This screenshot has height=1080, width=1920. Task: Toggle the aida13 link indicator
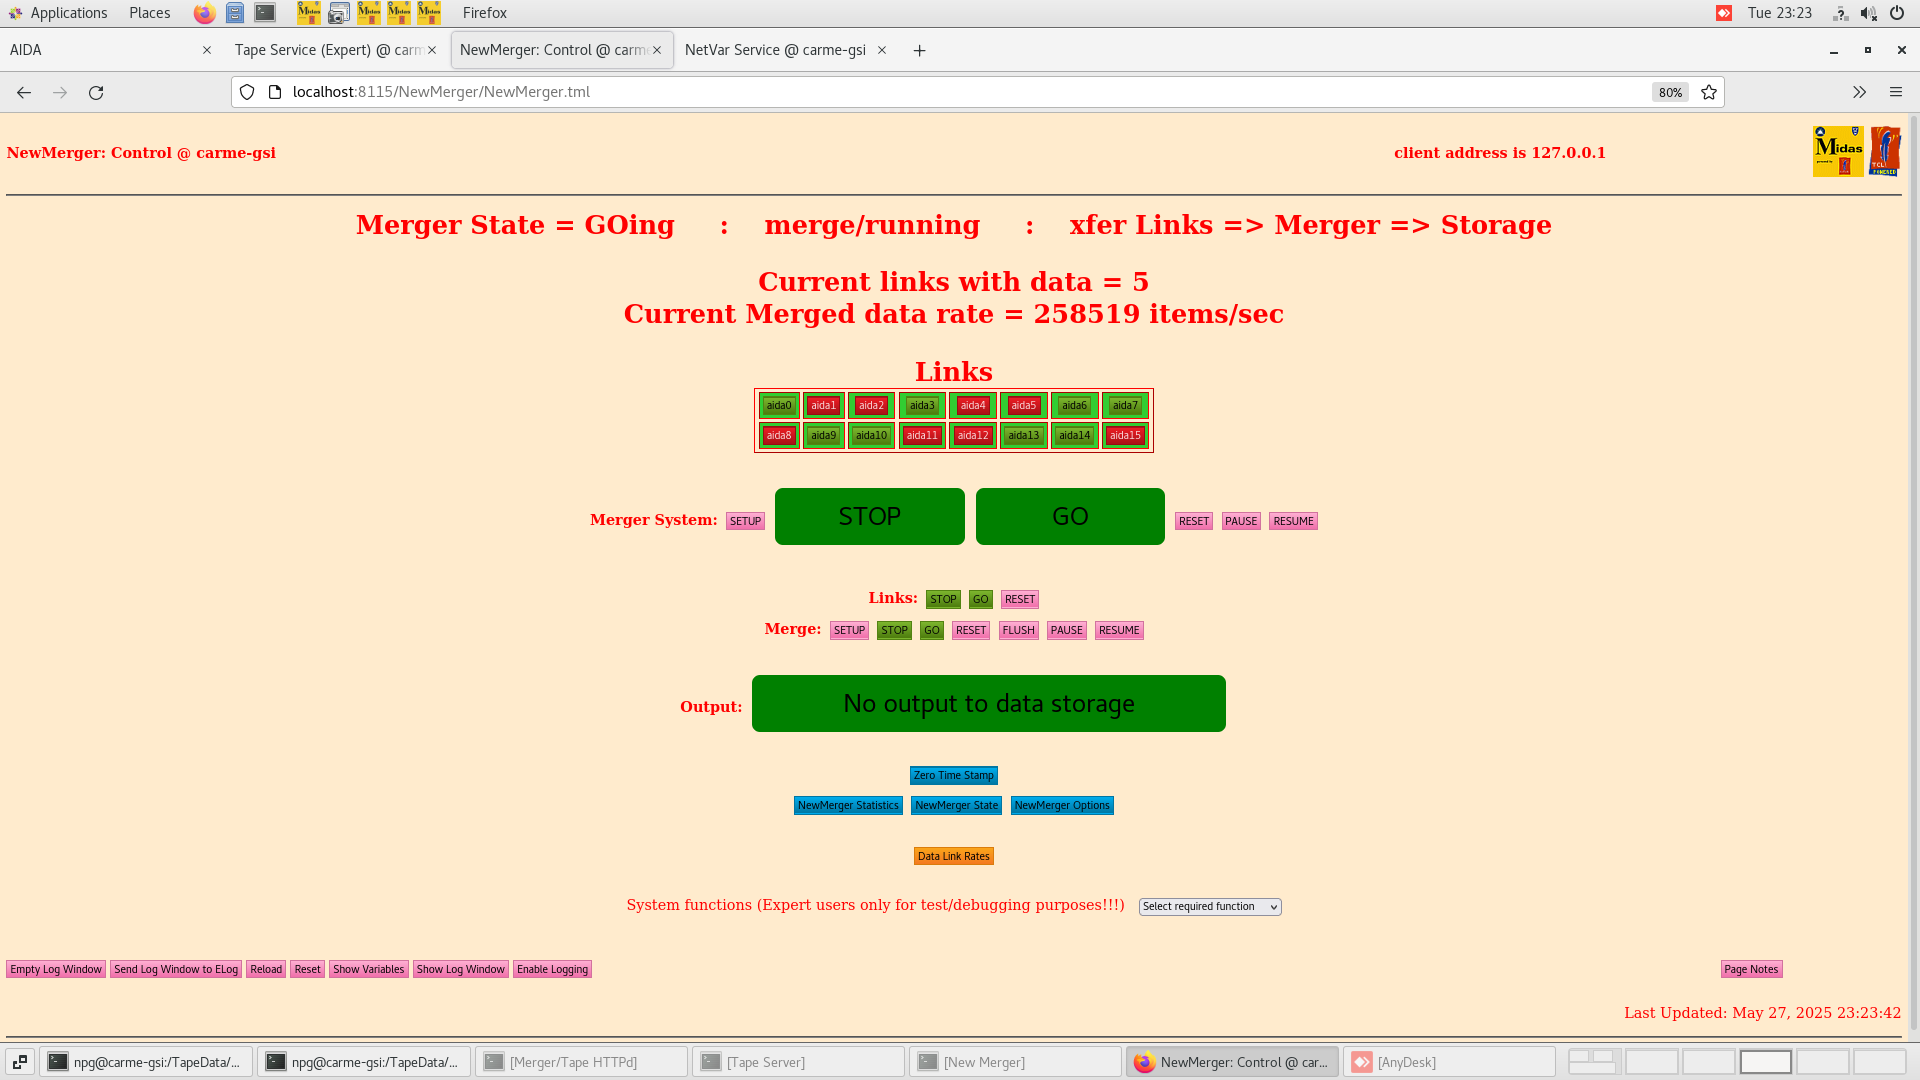(x=1023, y=435)
